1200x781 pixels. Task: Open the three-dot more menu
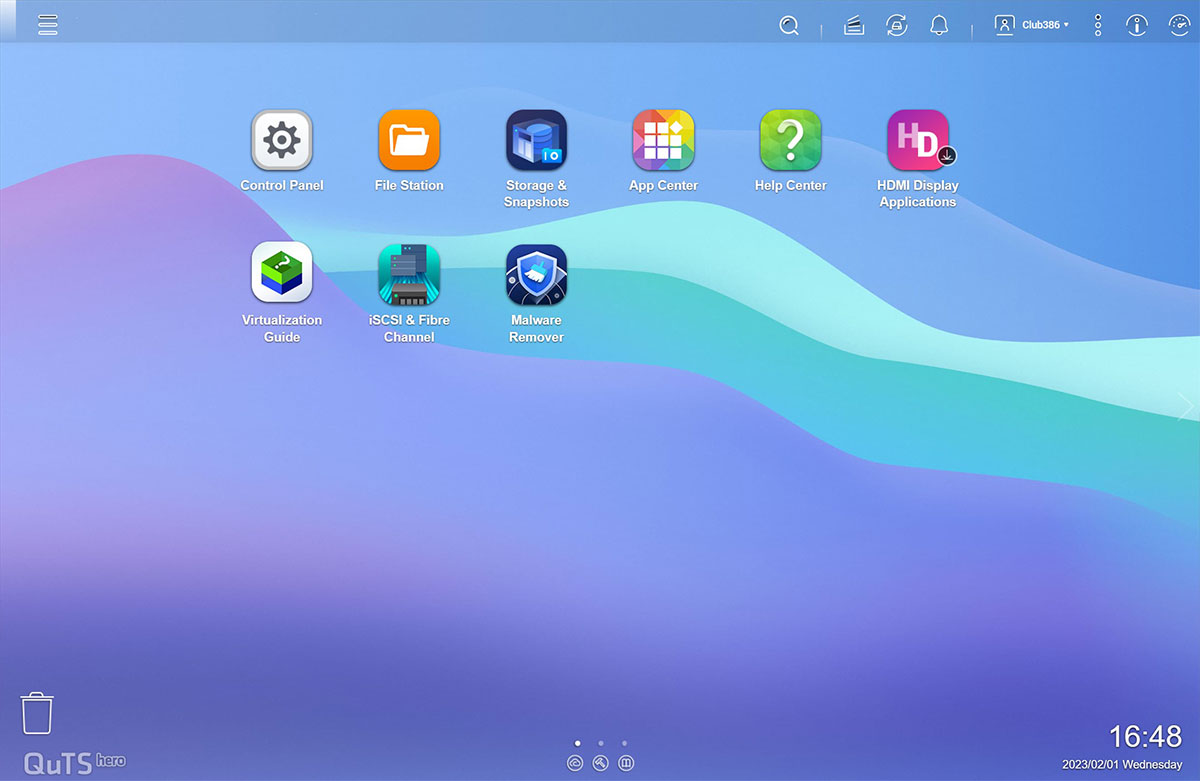[1098, 26]
